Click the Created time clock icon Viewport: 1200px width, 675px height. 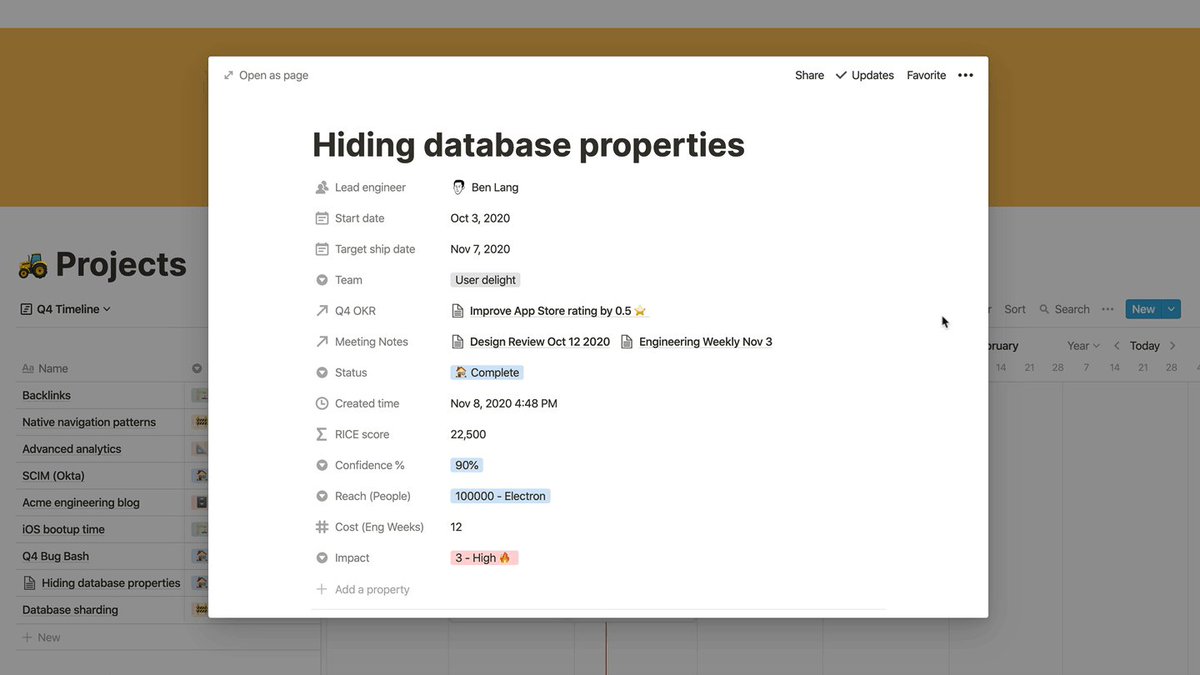click(322, 404)
